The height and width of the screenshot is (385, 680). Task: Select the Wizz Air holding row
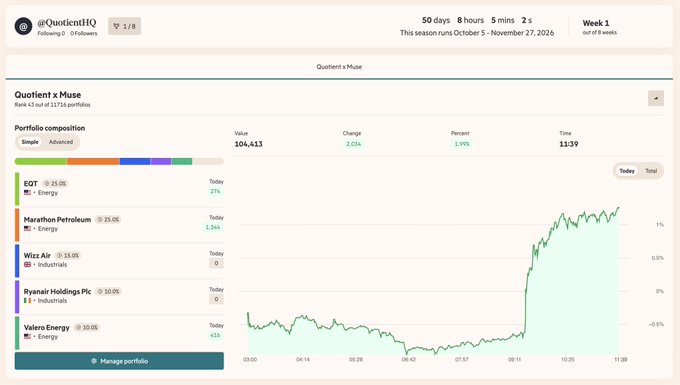pyautogui.click(x=119, y=261)
